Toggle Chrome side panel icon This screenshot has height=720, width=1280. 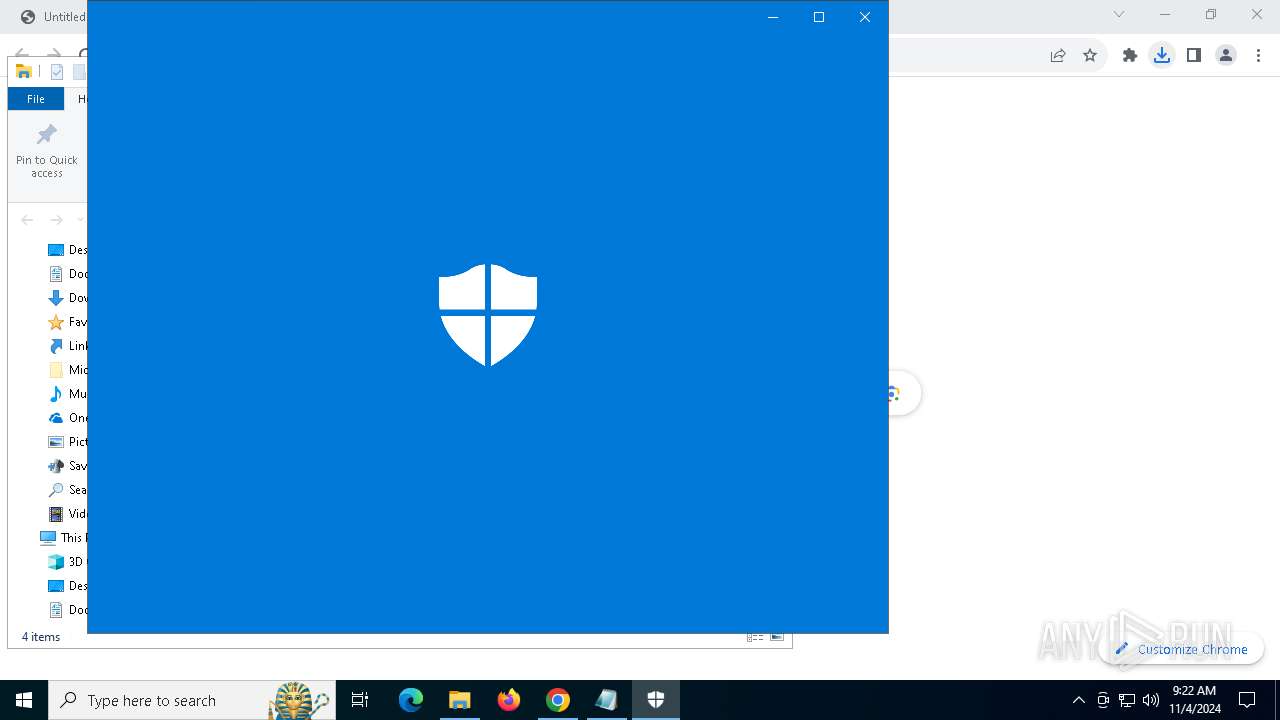pos(1194,56)
